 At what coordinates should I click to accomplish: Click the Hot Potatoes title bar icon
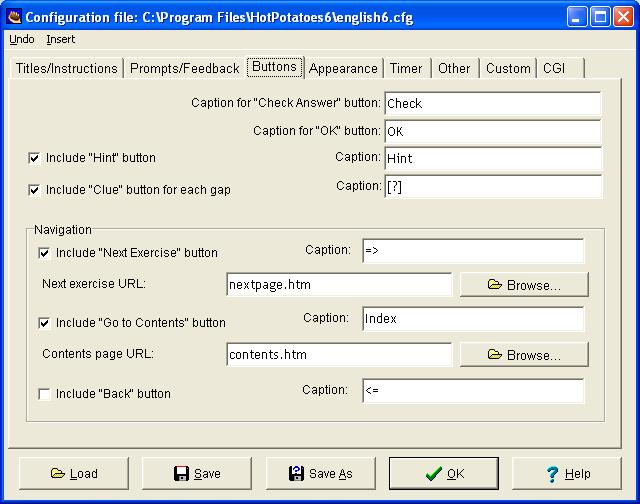(x=15, y=17)
